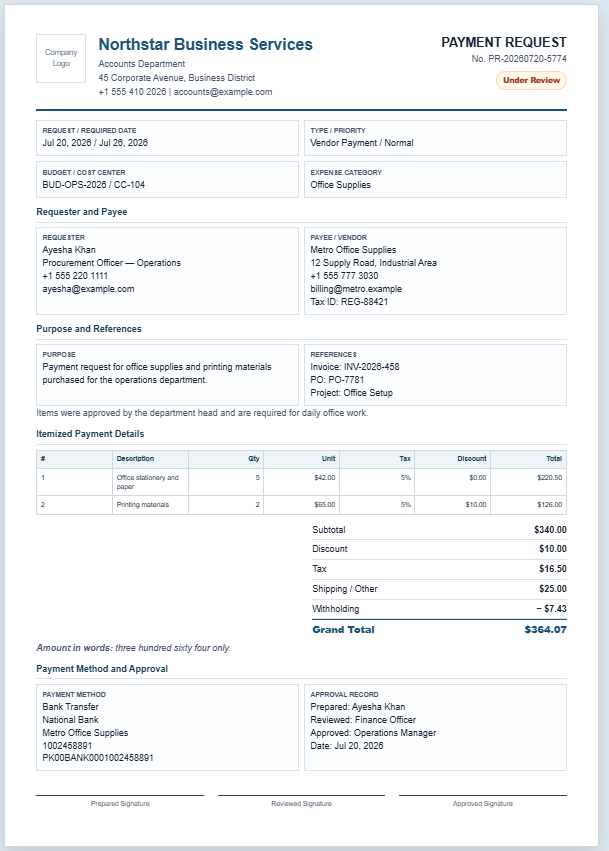Select IBAN PK00BANK0001002458891
The image size is (609, 851).
pyautogui.click(x=98, y=758)
